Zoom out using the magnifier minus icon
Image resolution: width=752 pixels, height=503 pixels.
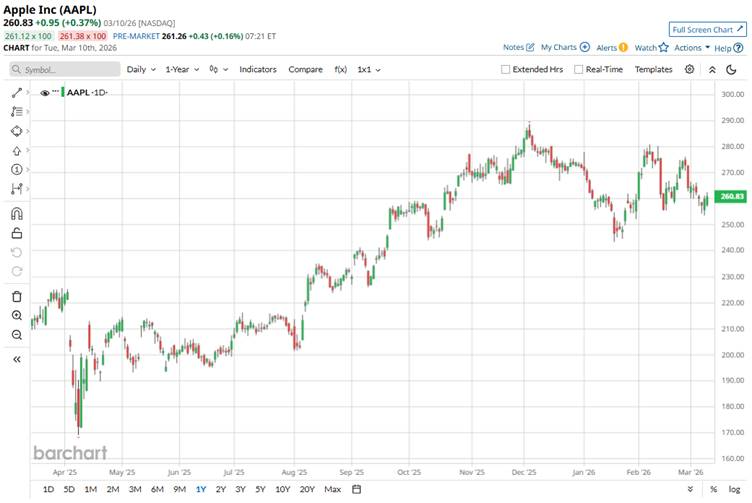pyautogui.click(x=17, y=334)
